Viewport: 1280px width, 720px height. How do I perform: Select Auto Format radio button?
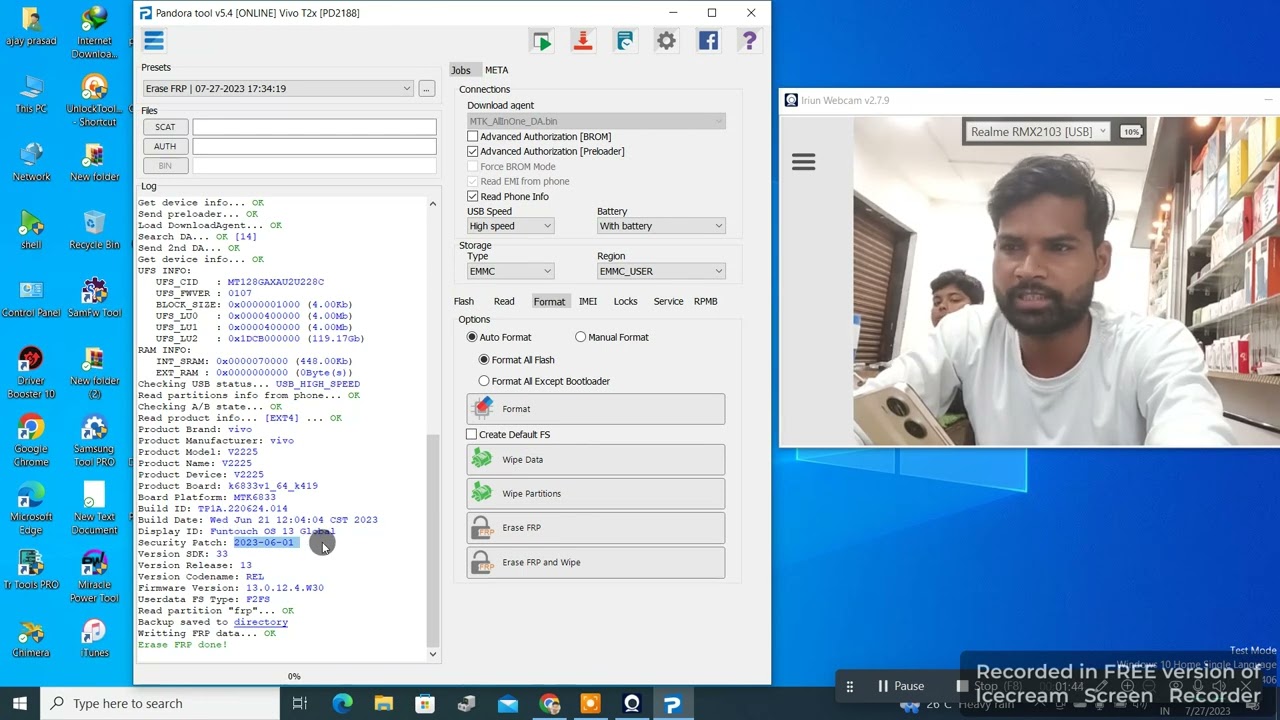(x=472, y=337)
